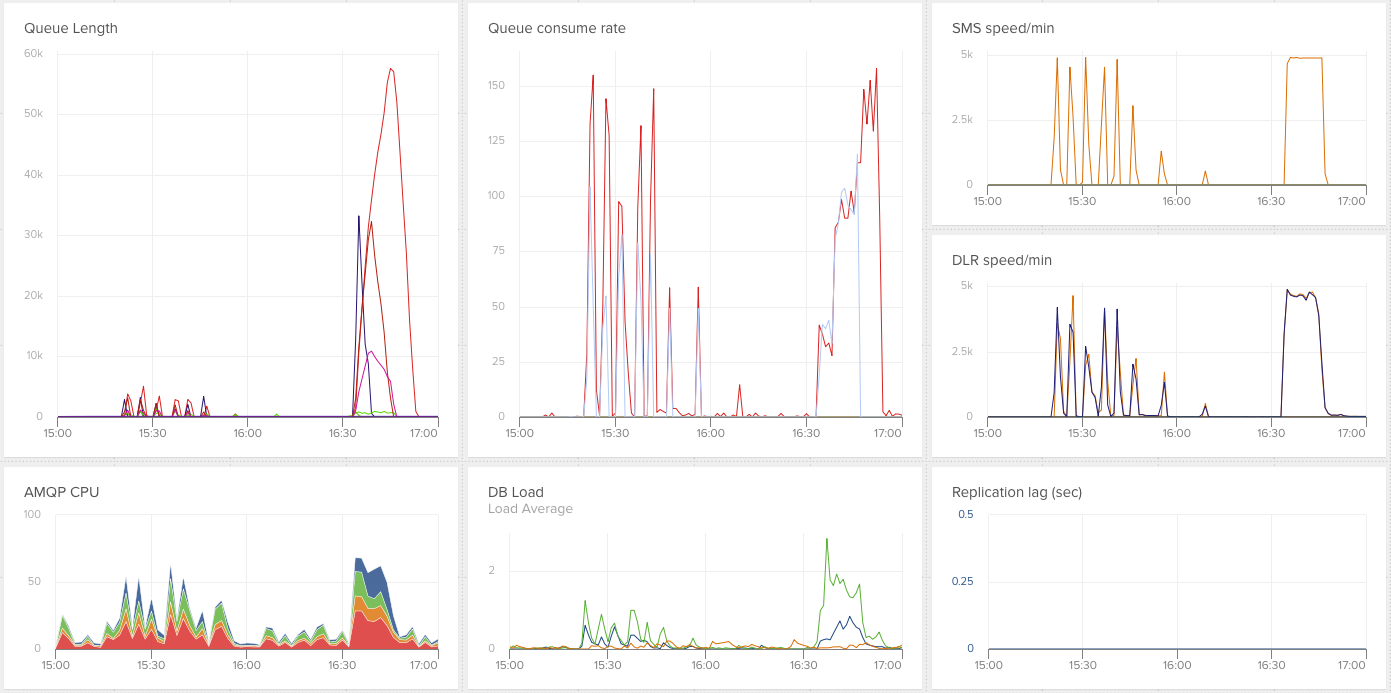Click the tall green peak in DB Load chart
Viewport: 1391px width, 693px height.
[x=827, y=540]
